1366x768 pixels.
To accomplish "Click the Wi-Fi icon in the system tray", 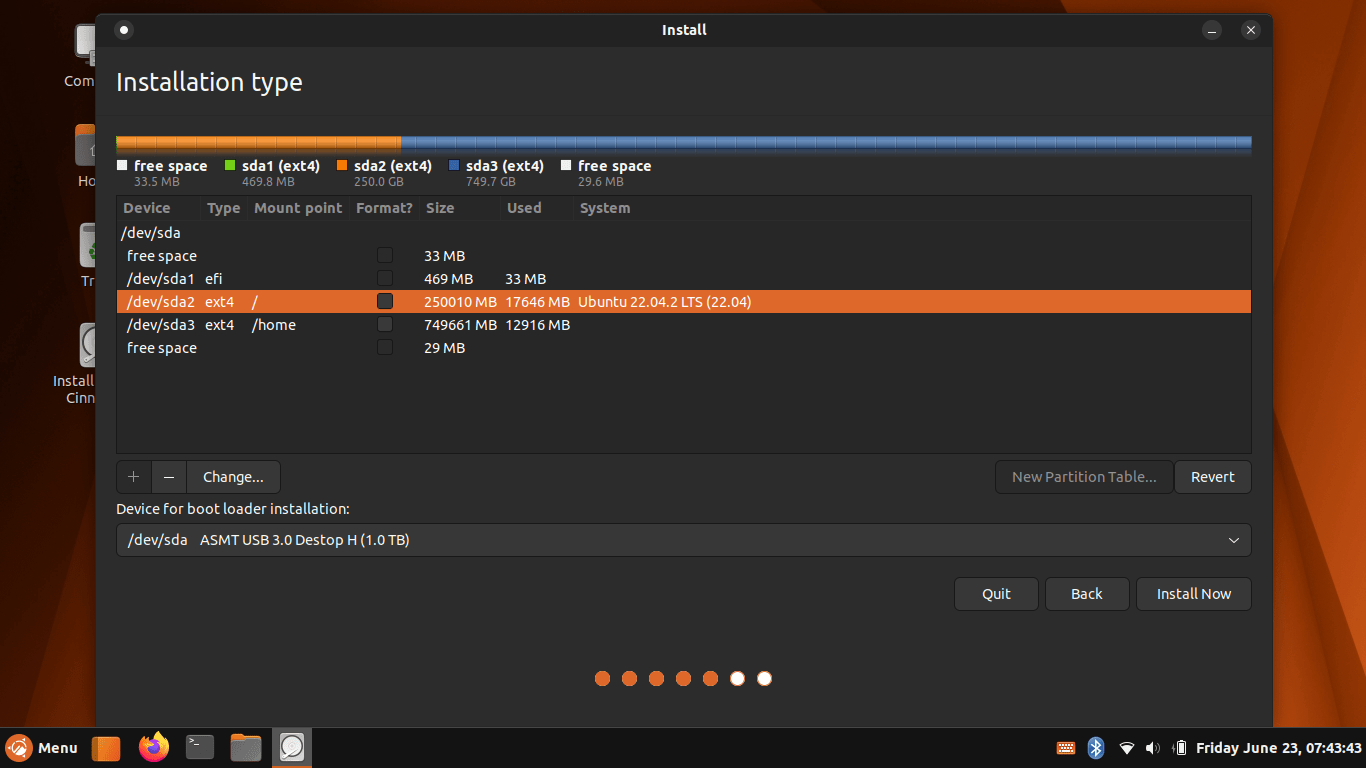I will click(x=1126, y=747).
